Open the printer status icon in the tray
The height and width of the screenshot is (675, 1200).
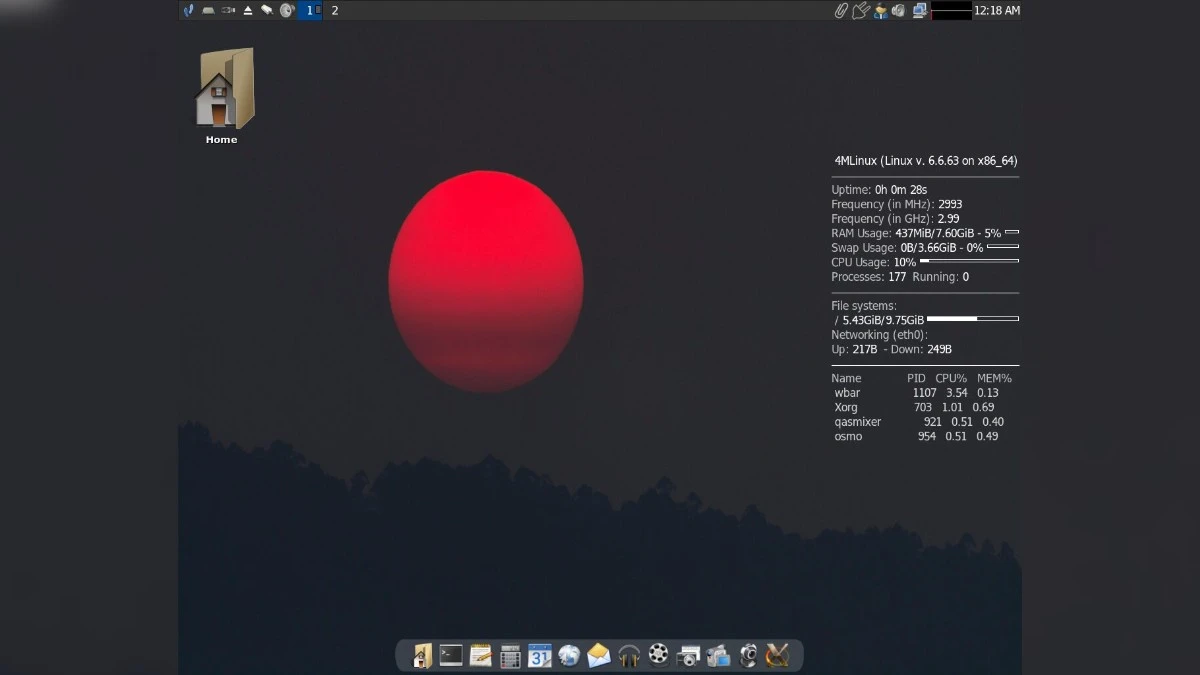[x=919, y=11]
